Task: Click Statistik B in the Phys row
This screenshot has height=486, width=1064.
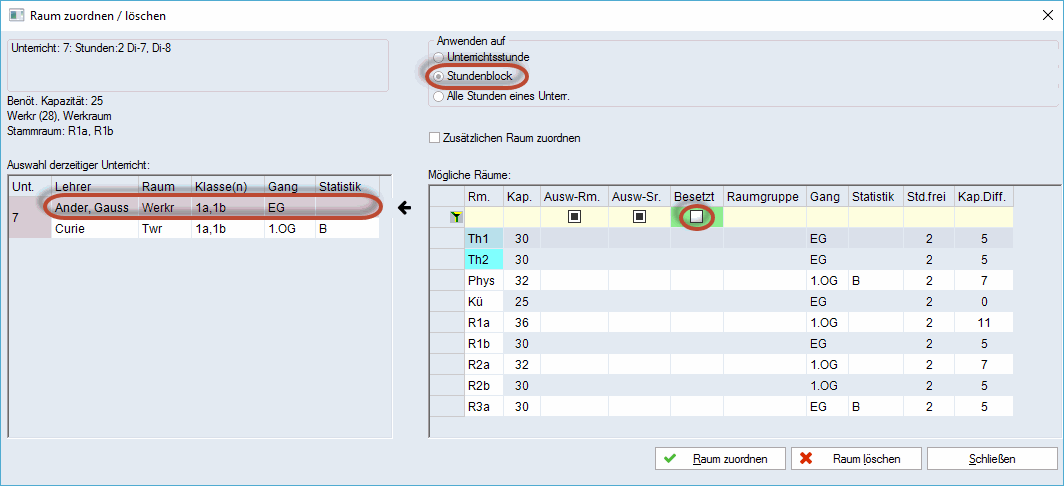Action: [x=876, y=280]
